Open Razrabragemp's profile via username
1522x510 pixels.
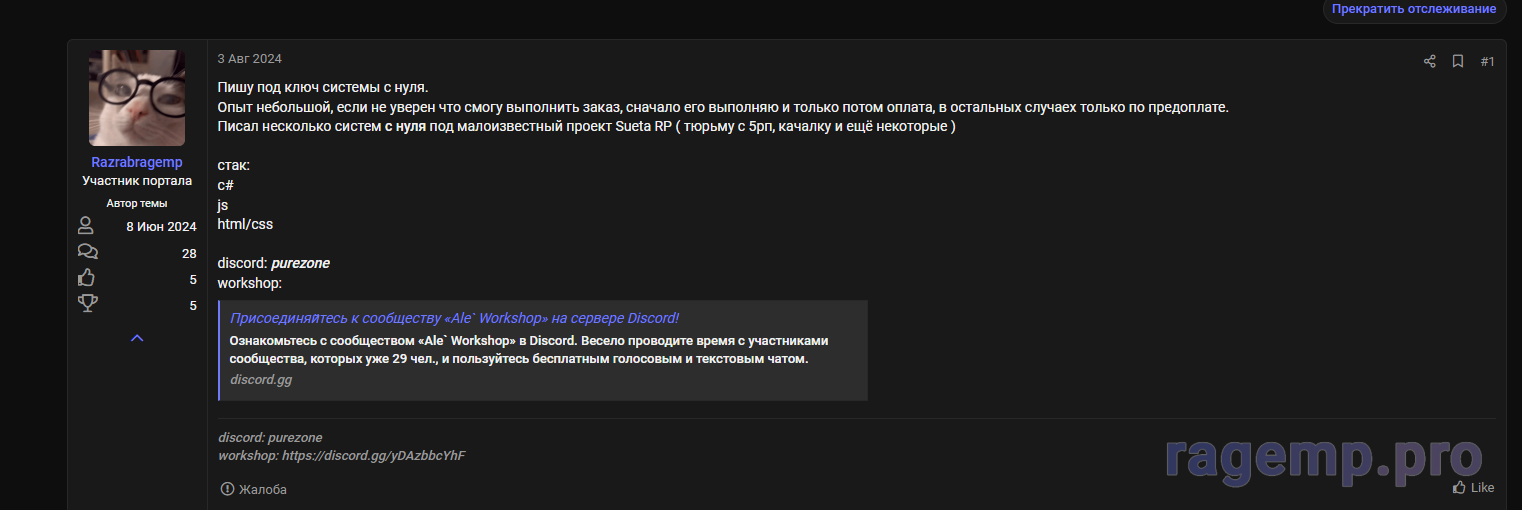click(x=137, y=162)
